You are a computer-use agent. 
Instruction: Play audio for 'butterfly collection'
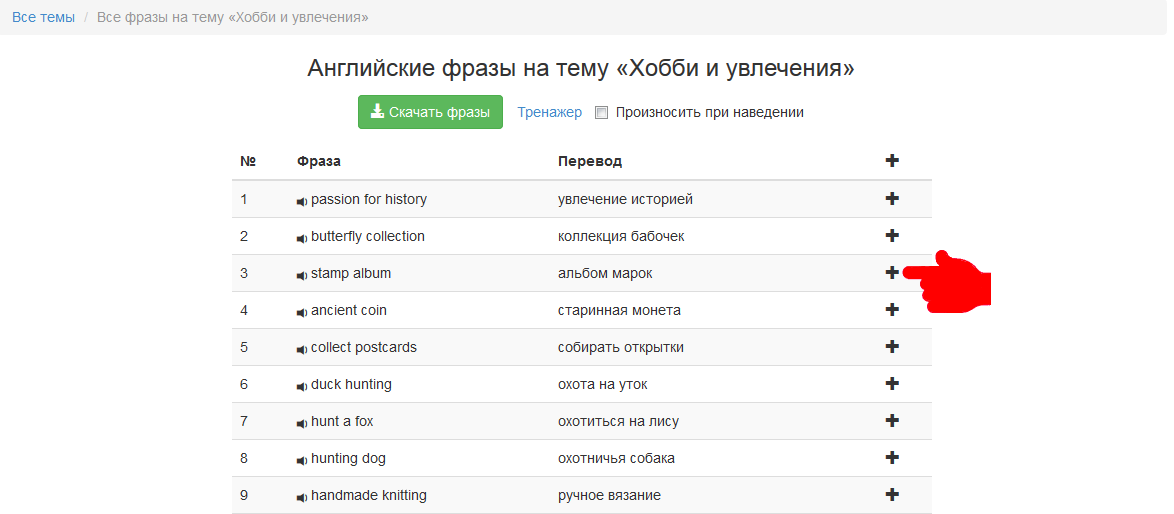[x=302, y=238]
